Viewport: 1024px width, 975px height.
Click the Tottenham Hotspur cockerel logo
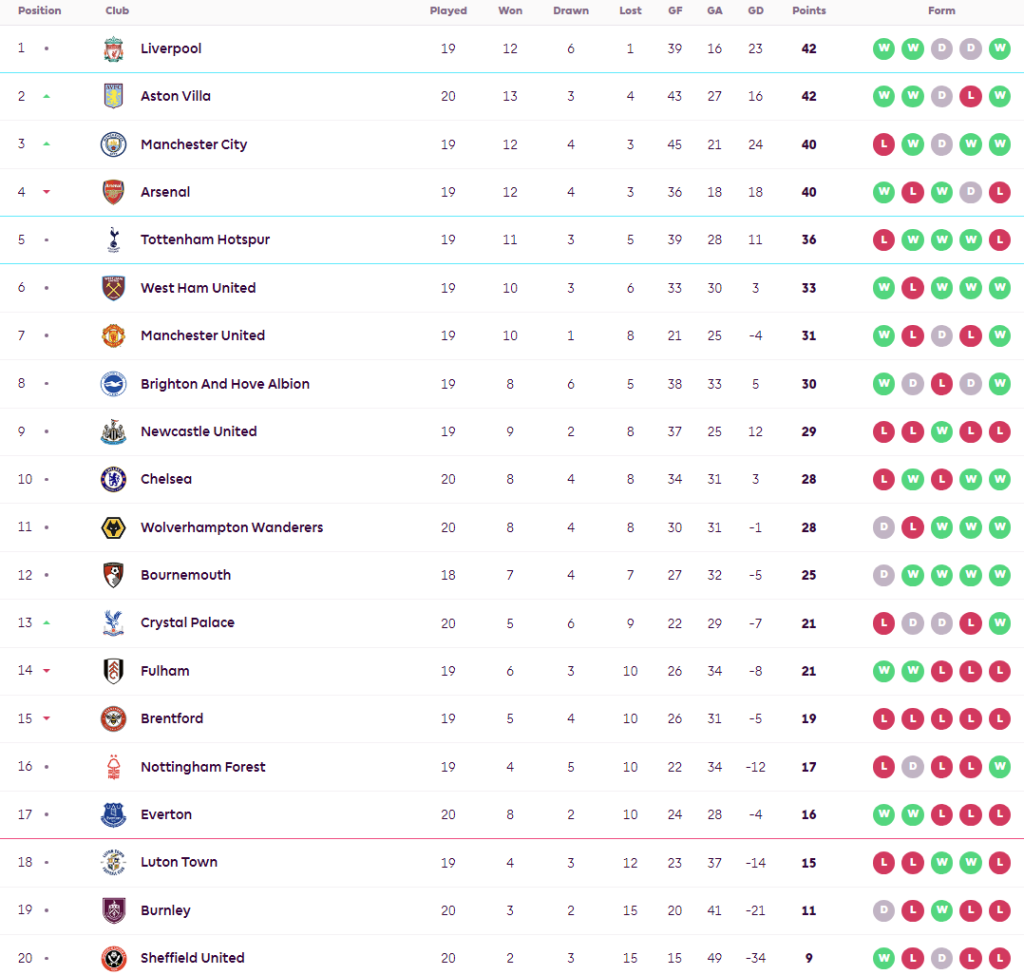click(113, 240)
